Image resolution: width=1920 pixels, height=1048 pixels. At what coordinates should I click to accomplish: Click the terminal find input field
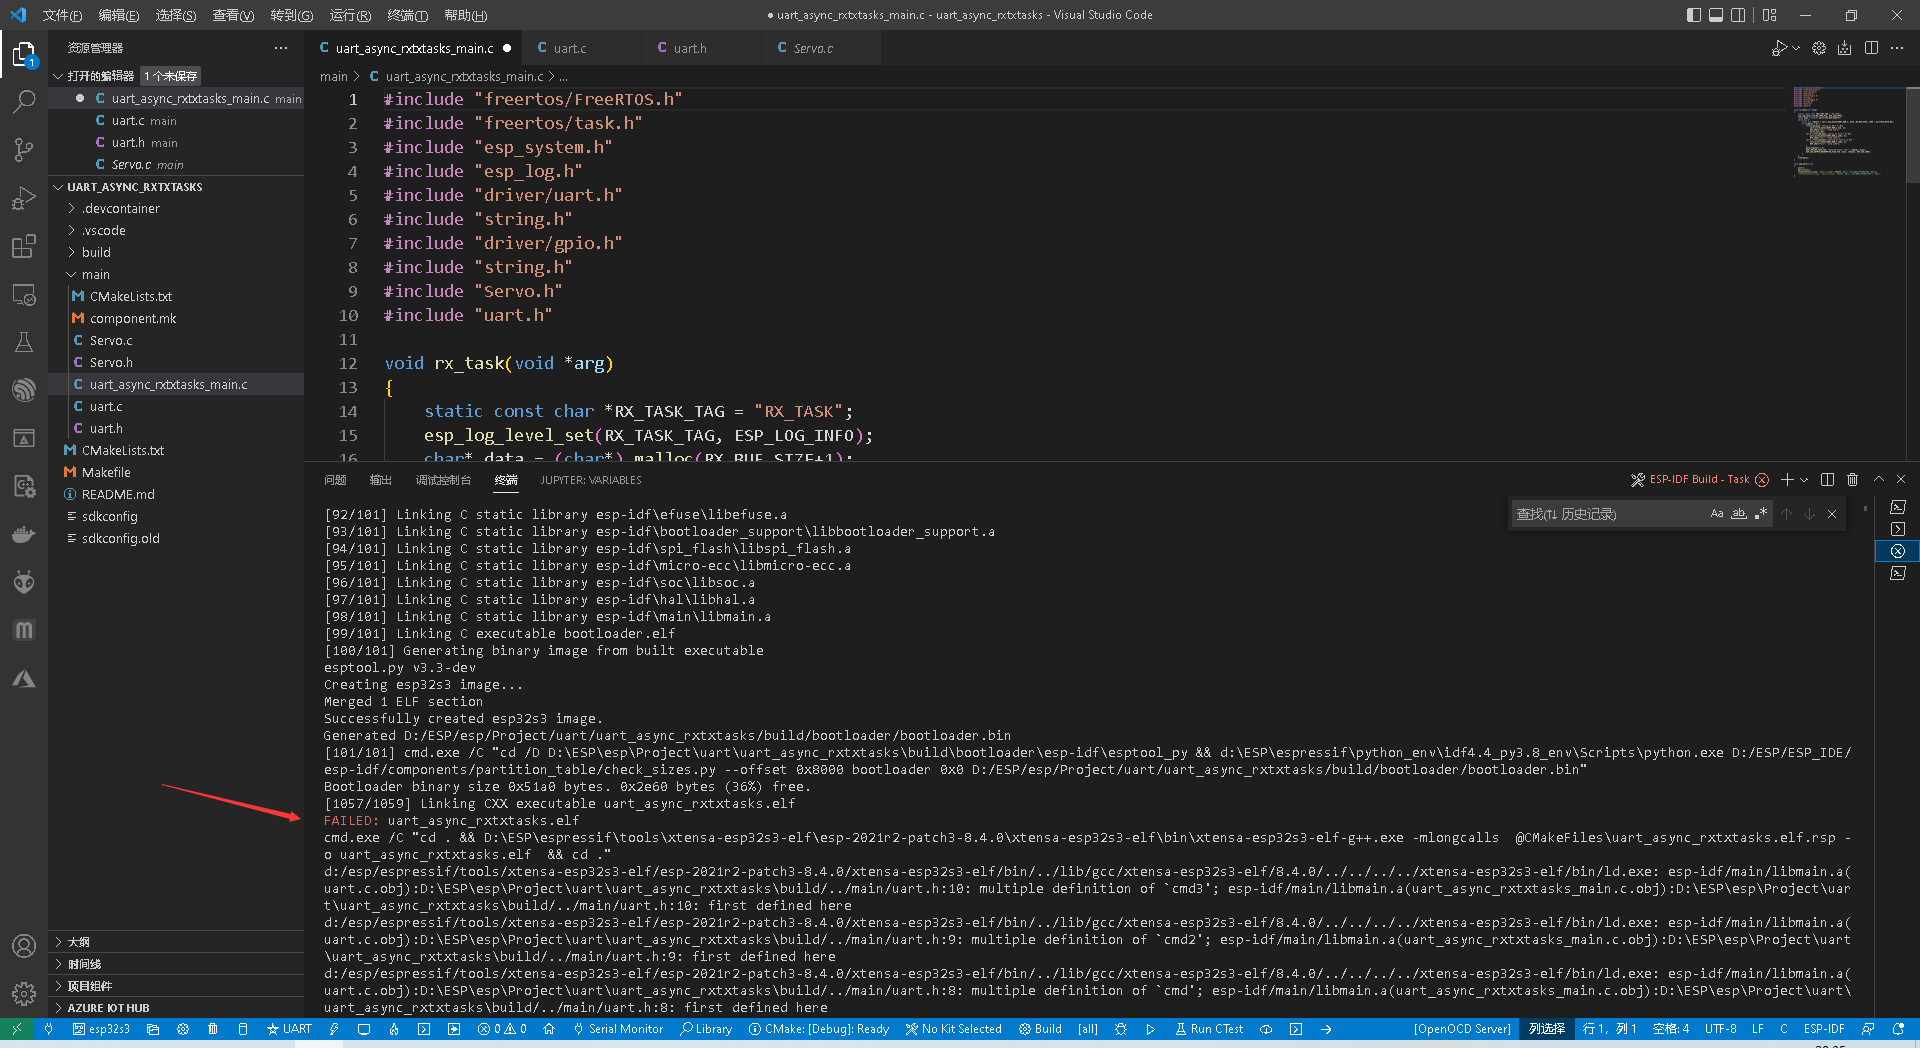1608,514
